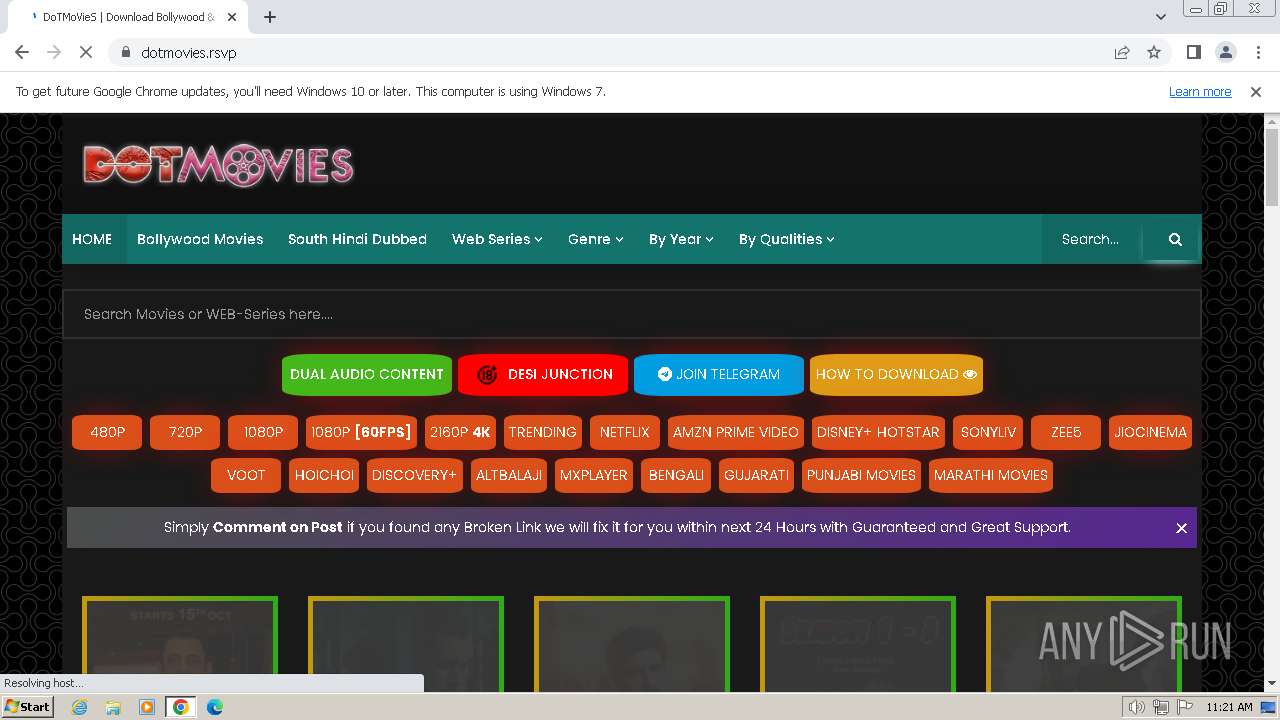
Task: Open the first movie poster thumbnail
Action: pyautogui.click(x=180, y=644)
